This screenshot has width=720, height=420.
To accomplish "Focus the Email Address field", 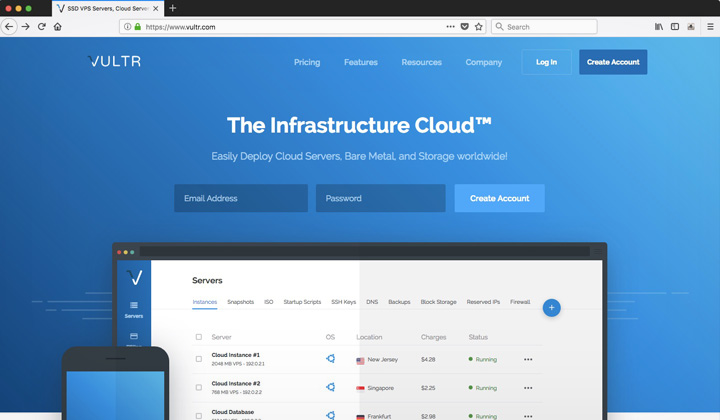I will click(x=241, y=198).
